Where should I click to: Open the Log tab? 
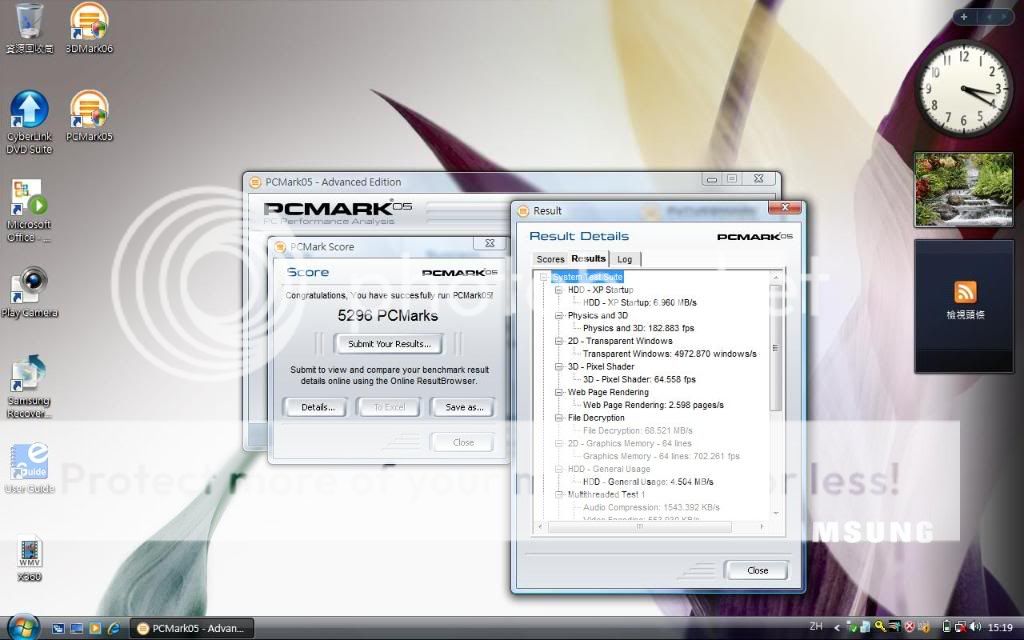click(x=624, y=259)
